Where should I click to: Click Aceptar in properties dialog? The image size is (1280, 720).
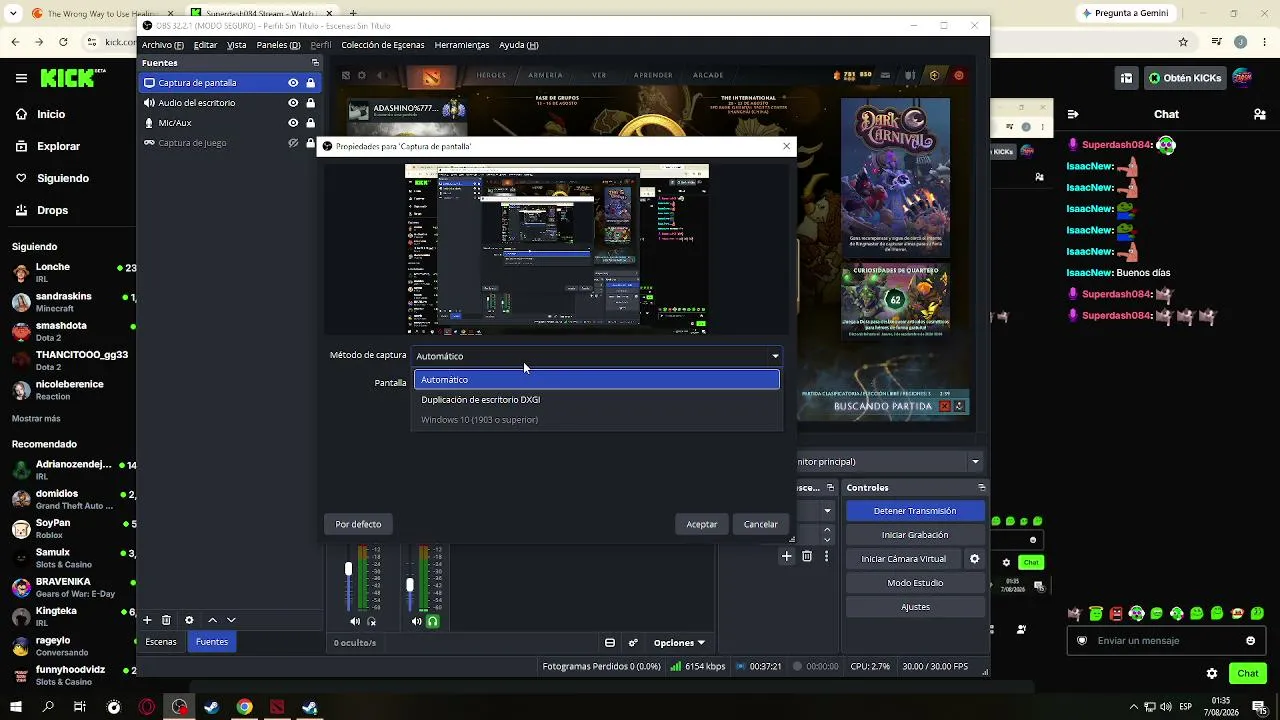pyautogui.click(x=702, y=524)
